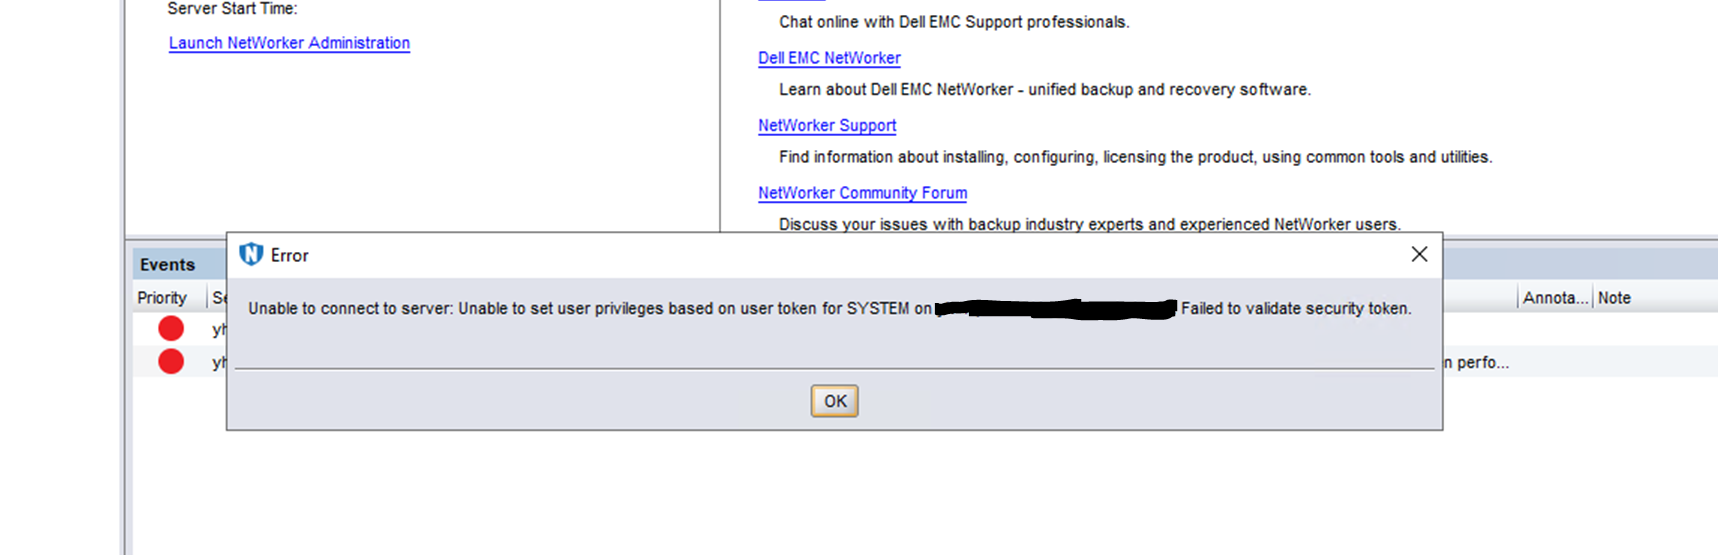The width and height of the screenshot is (1718, 555).
Task: Click the Error dialog title text
Action: (290, 256)
